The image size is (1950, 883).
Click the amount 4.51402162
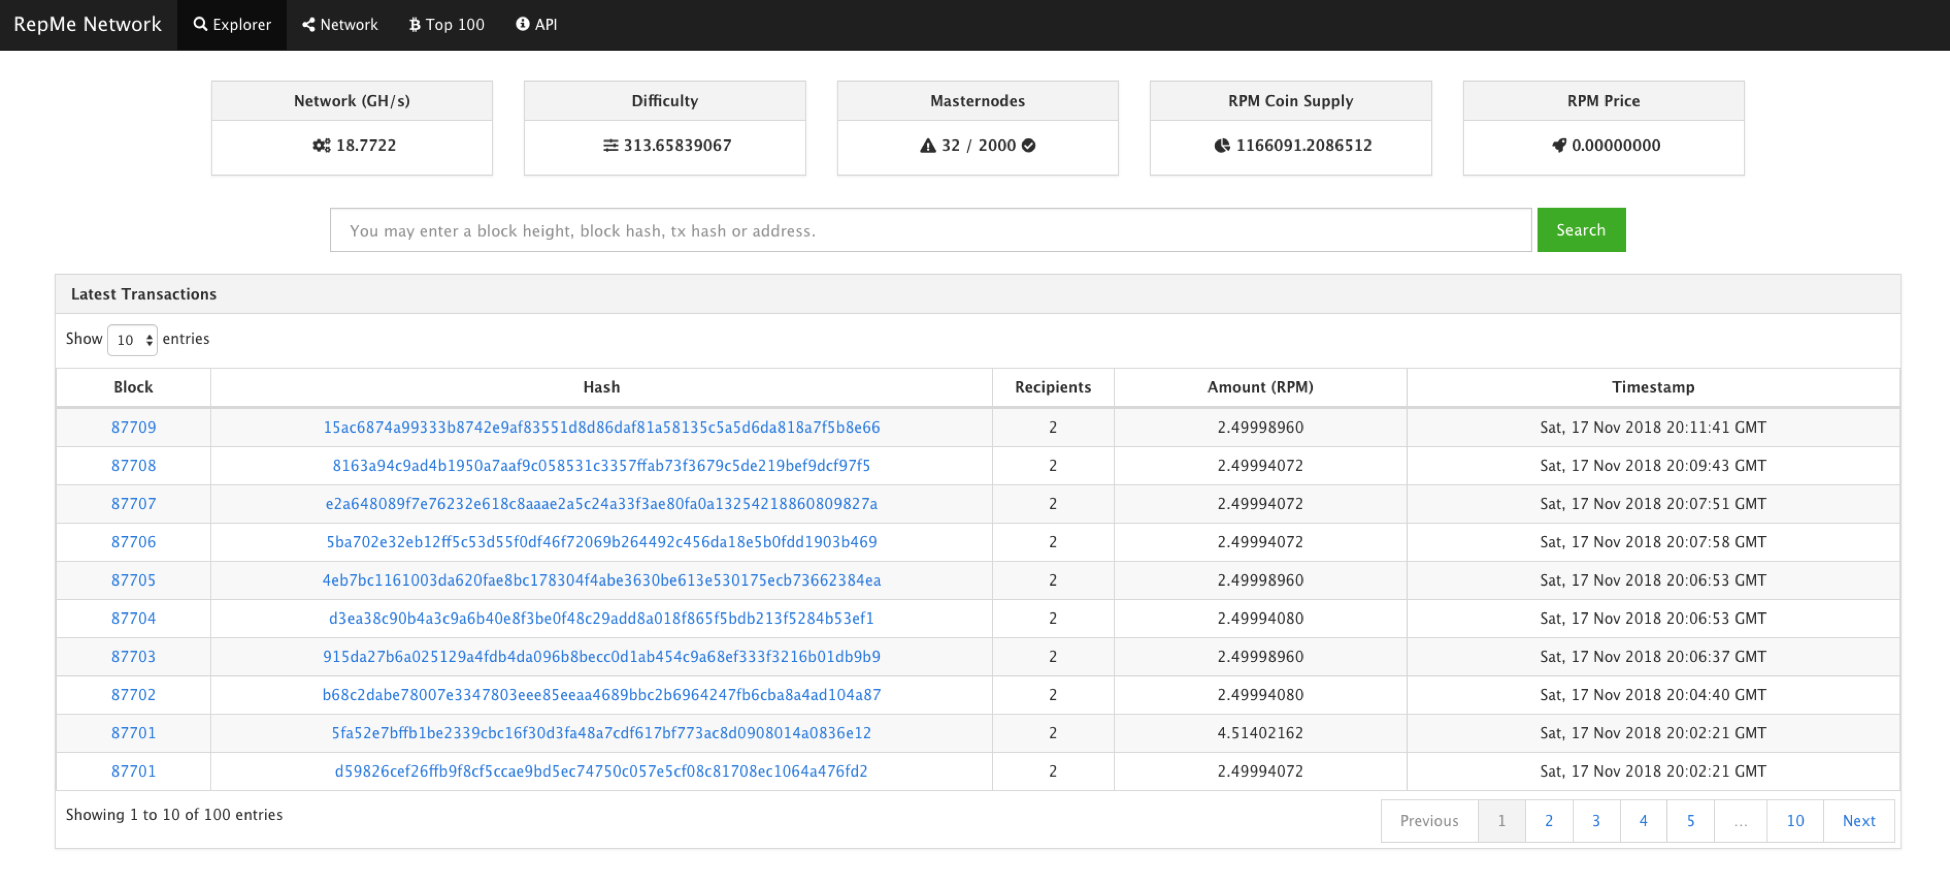1260,733
